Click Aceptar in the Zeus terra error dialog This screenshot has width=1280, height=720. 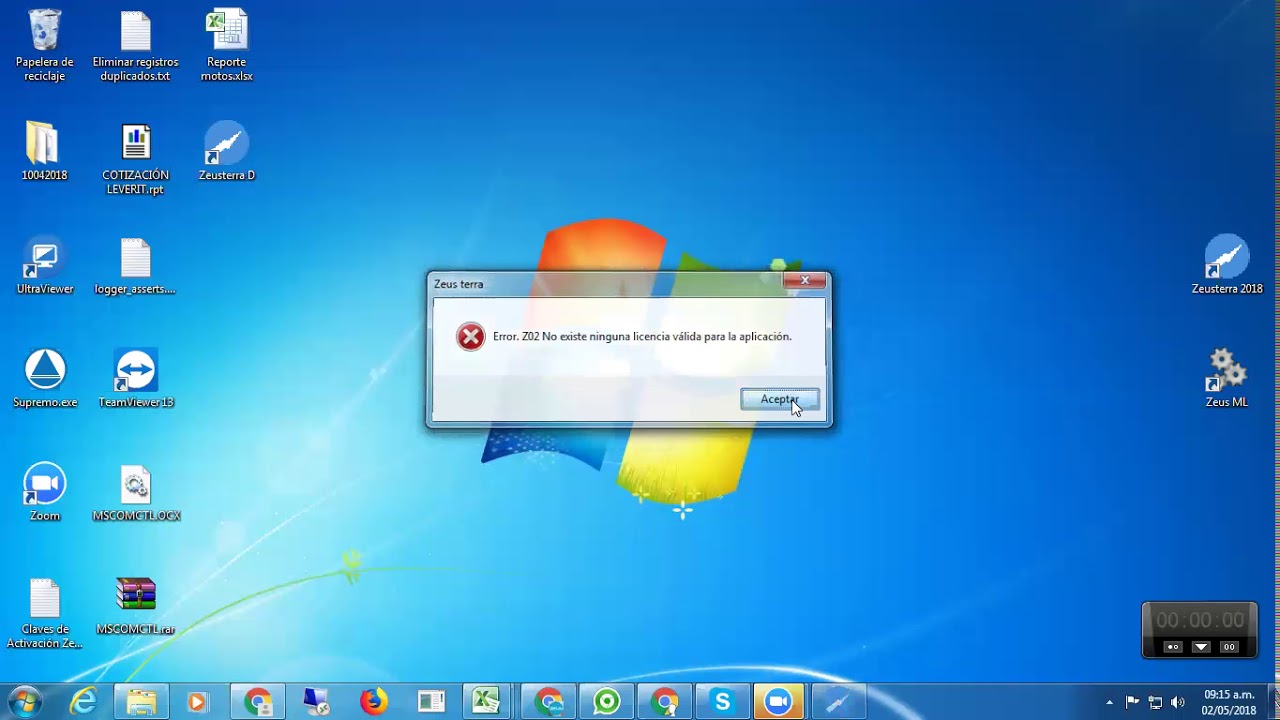point(780,399)
